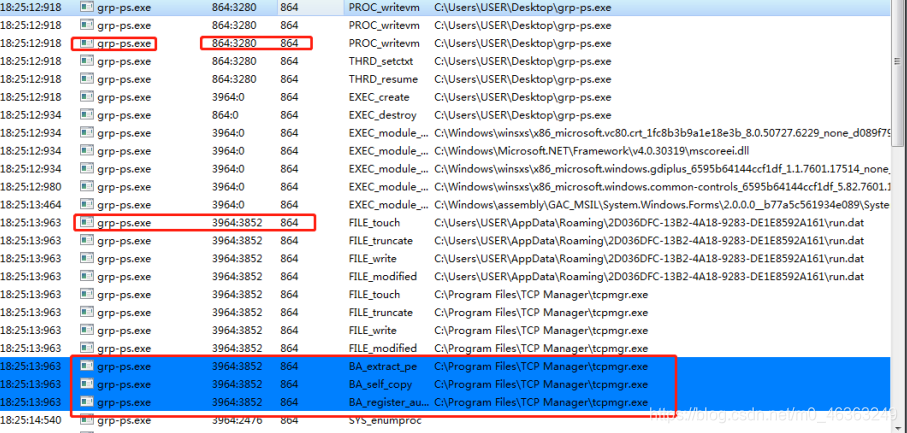
Task: Click the tcpmgr.exe path in the BA_self_copy row
Action: 541,384
